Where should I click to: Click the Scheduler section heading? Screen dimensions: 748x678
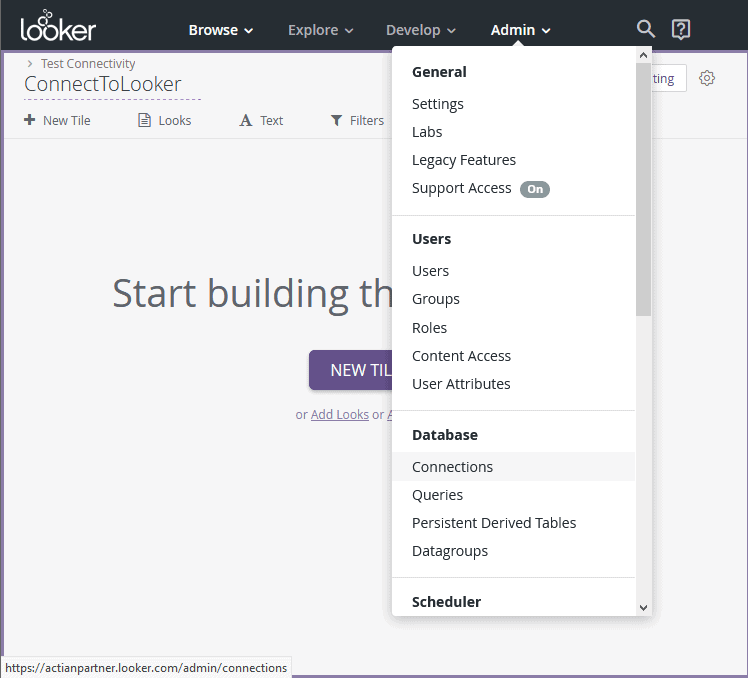click(x=446, y=602)
